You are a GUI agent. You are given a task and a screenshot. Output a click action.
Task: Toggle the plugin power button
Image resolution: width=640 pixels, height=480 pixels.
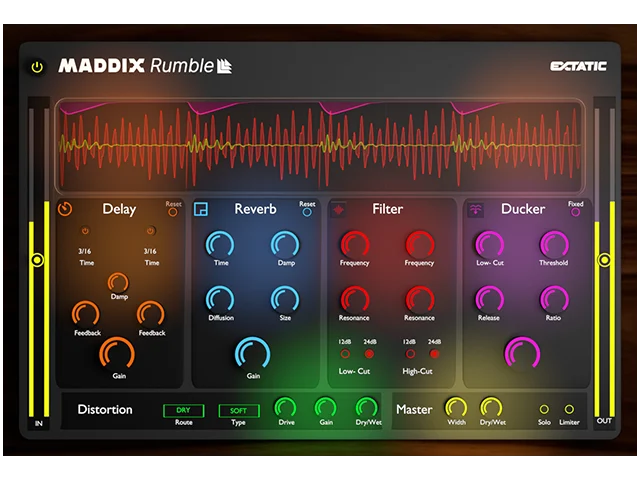(37, 67)
